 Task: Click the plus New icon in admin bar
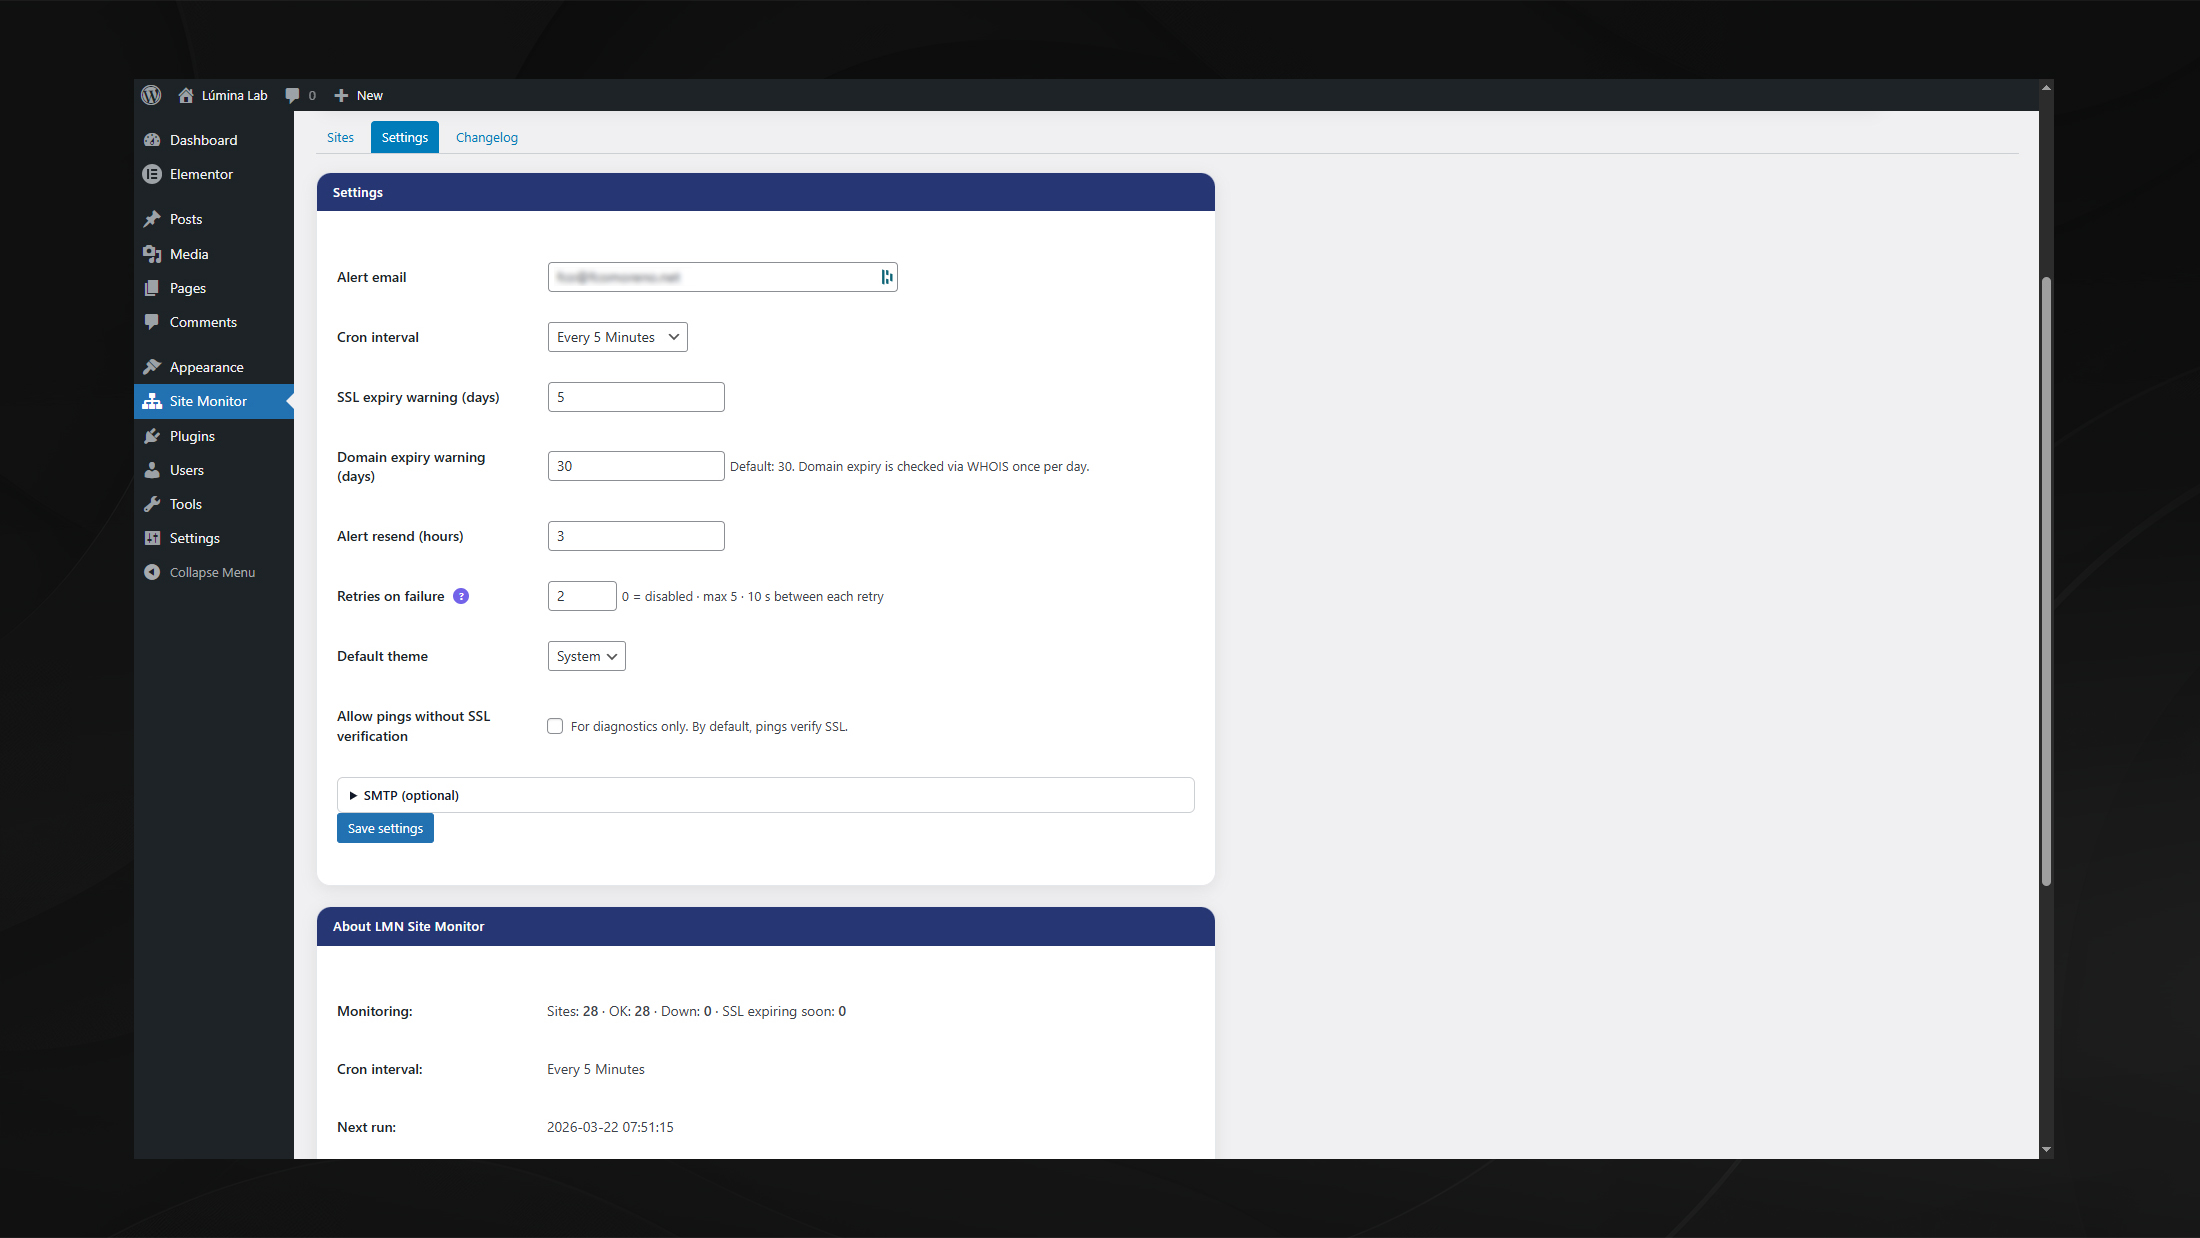pos(341,95)
